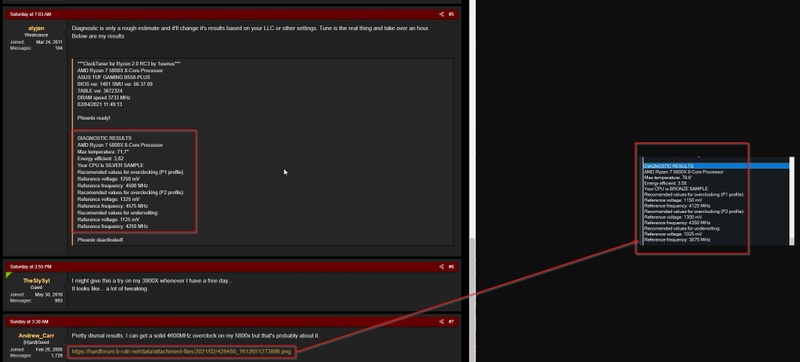Click the forum page vertical scrollbar
The image size is (800, 362).
472,181
